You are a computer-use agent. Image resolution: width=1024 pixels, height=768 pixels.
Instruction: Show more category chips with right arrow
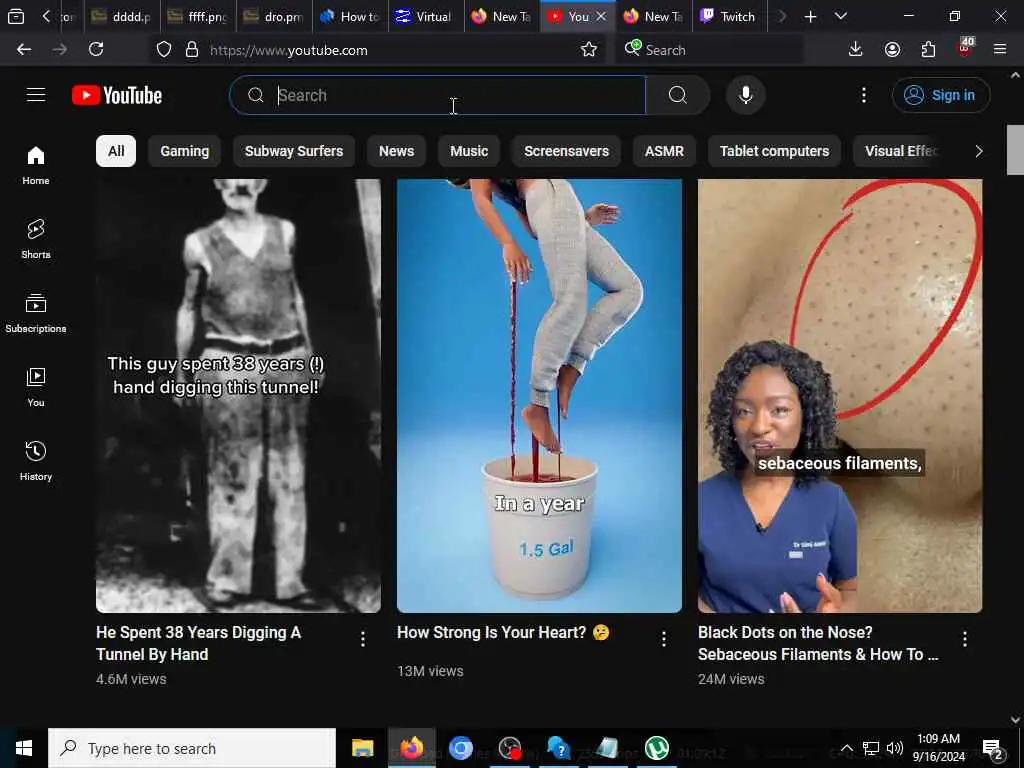tap(978, 151)
